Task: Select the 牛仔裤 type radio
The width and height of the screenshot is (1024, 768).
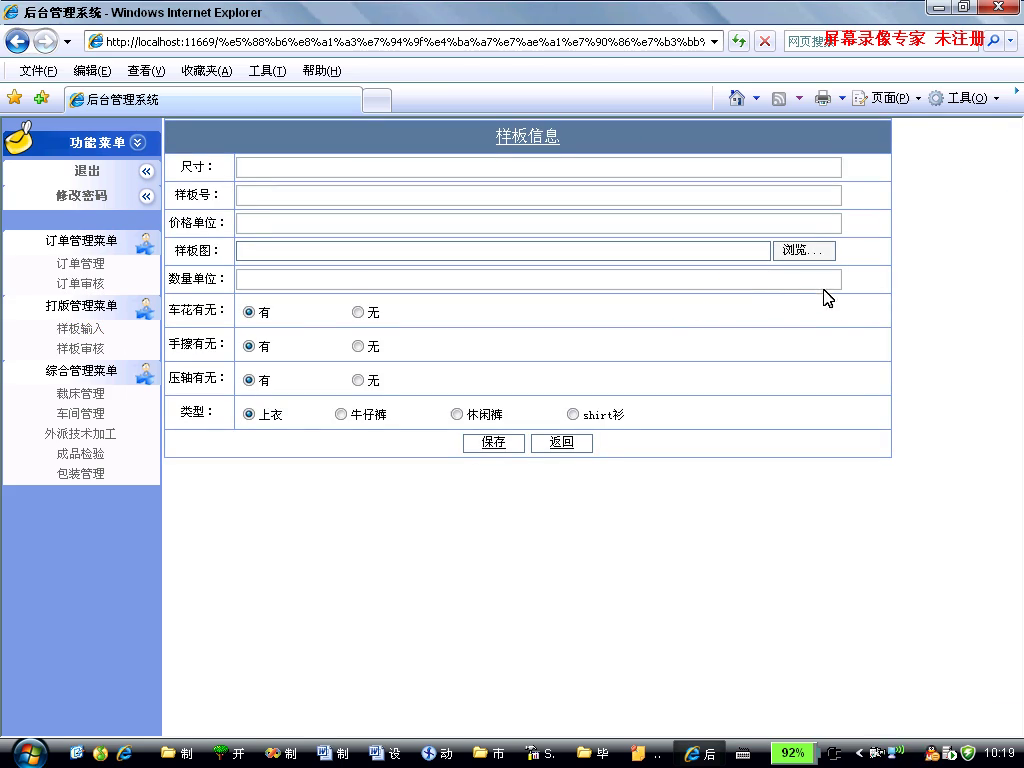Action: click(x=341, y=414)
